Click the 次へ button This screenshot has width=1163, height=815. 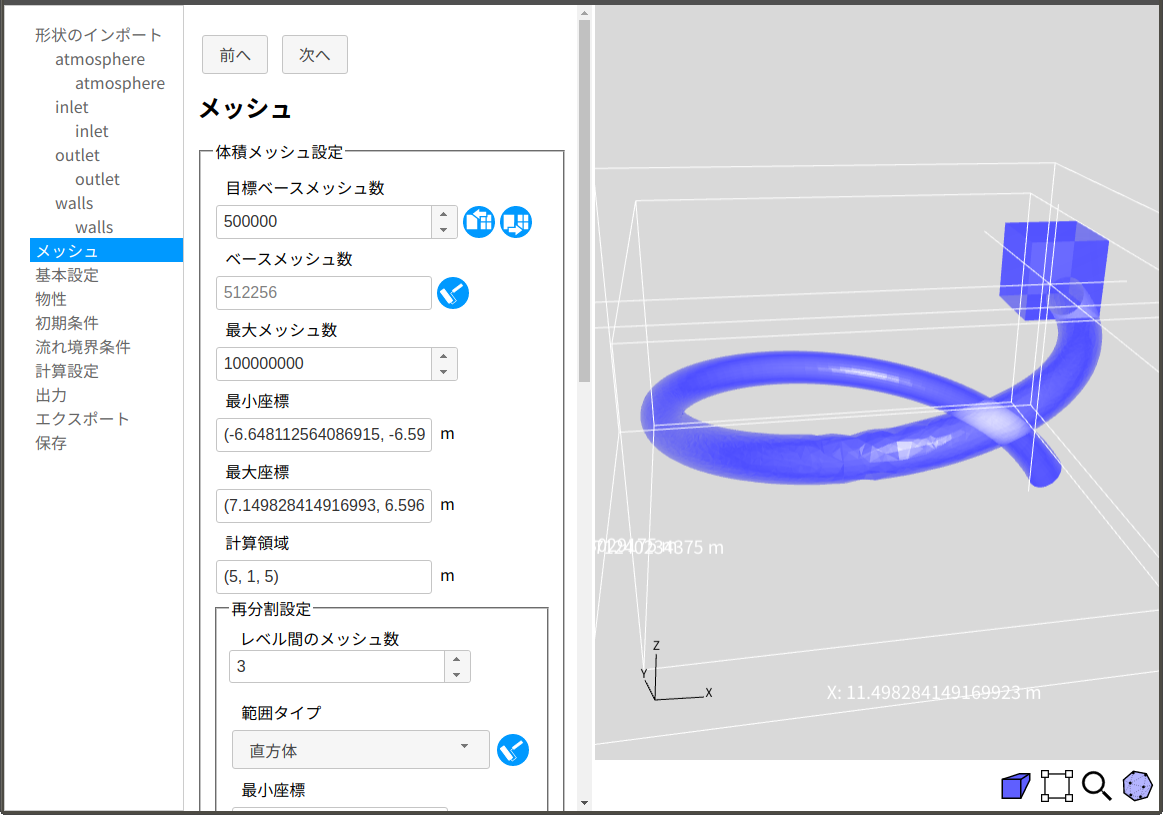(314, 55)
